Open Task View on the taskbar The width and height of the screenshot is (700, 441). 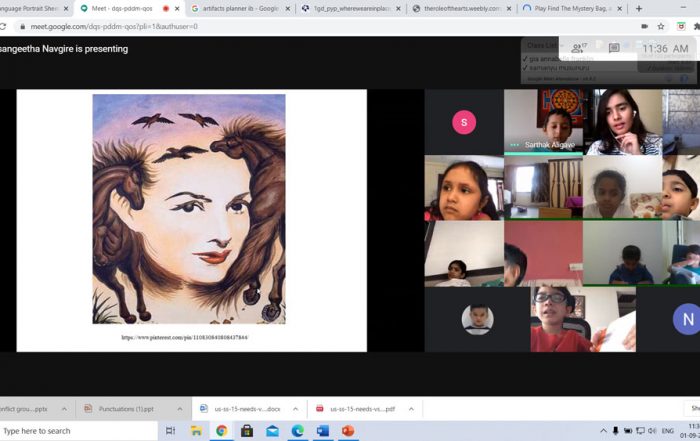coord(171,431)
